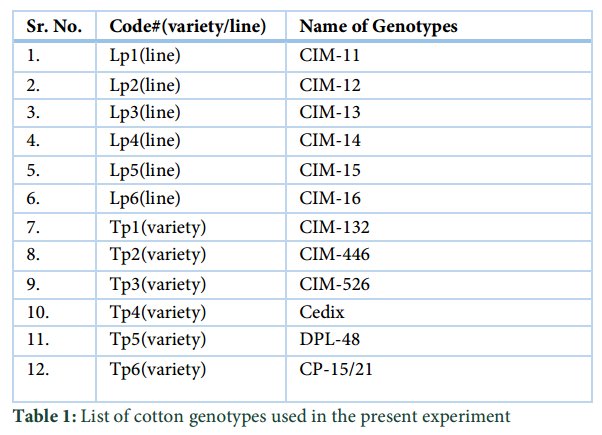Click the 'Name of Genotypes' header
This screenshot has height=435, width=602.
(378, 26)
